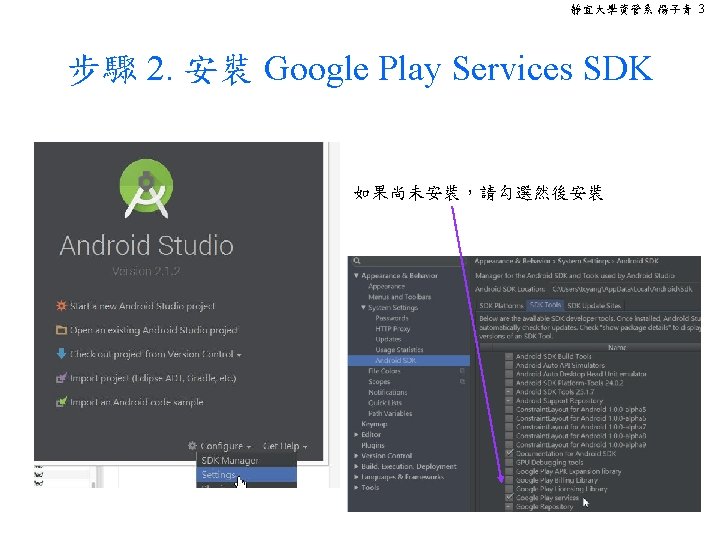Expand the Editor settings node
The image size is (720, 540).
pos(356,434)
